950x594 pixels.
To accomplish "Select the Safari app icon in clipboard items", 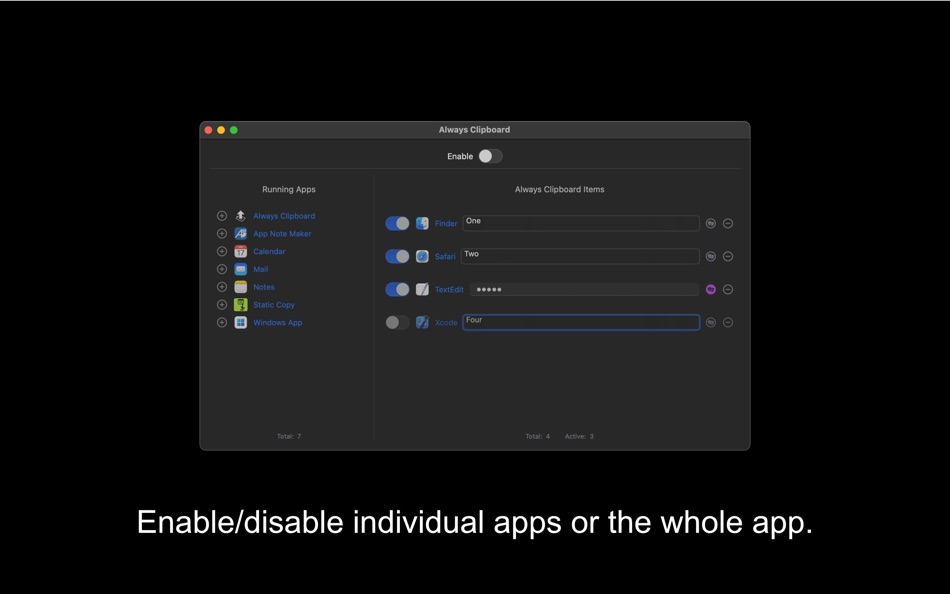I will coord(422,256).
